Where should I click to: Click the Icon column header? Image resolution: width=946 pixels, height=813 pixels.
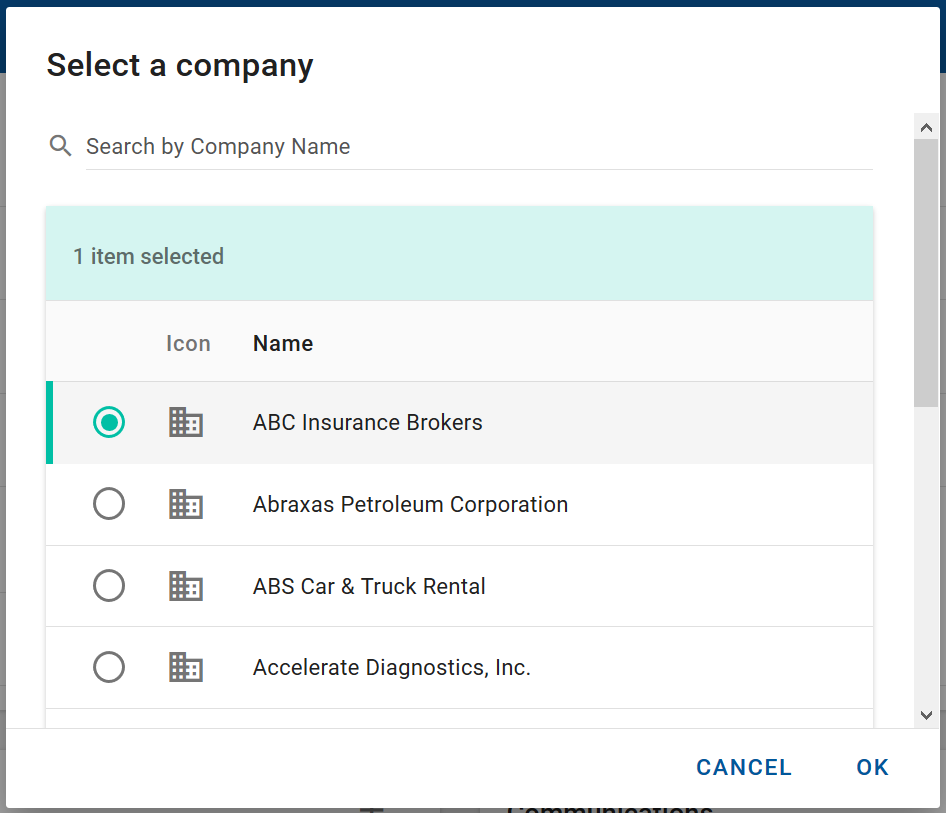click(x=188, y=344)
